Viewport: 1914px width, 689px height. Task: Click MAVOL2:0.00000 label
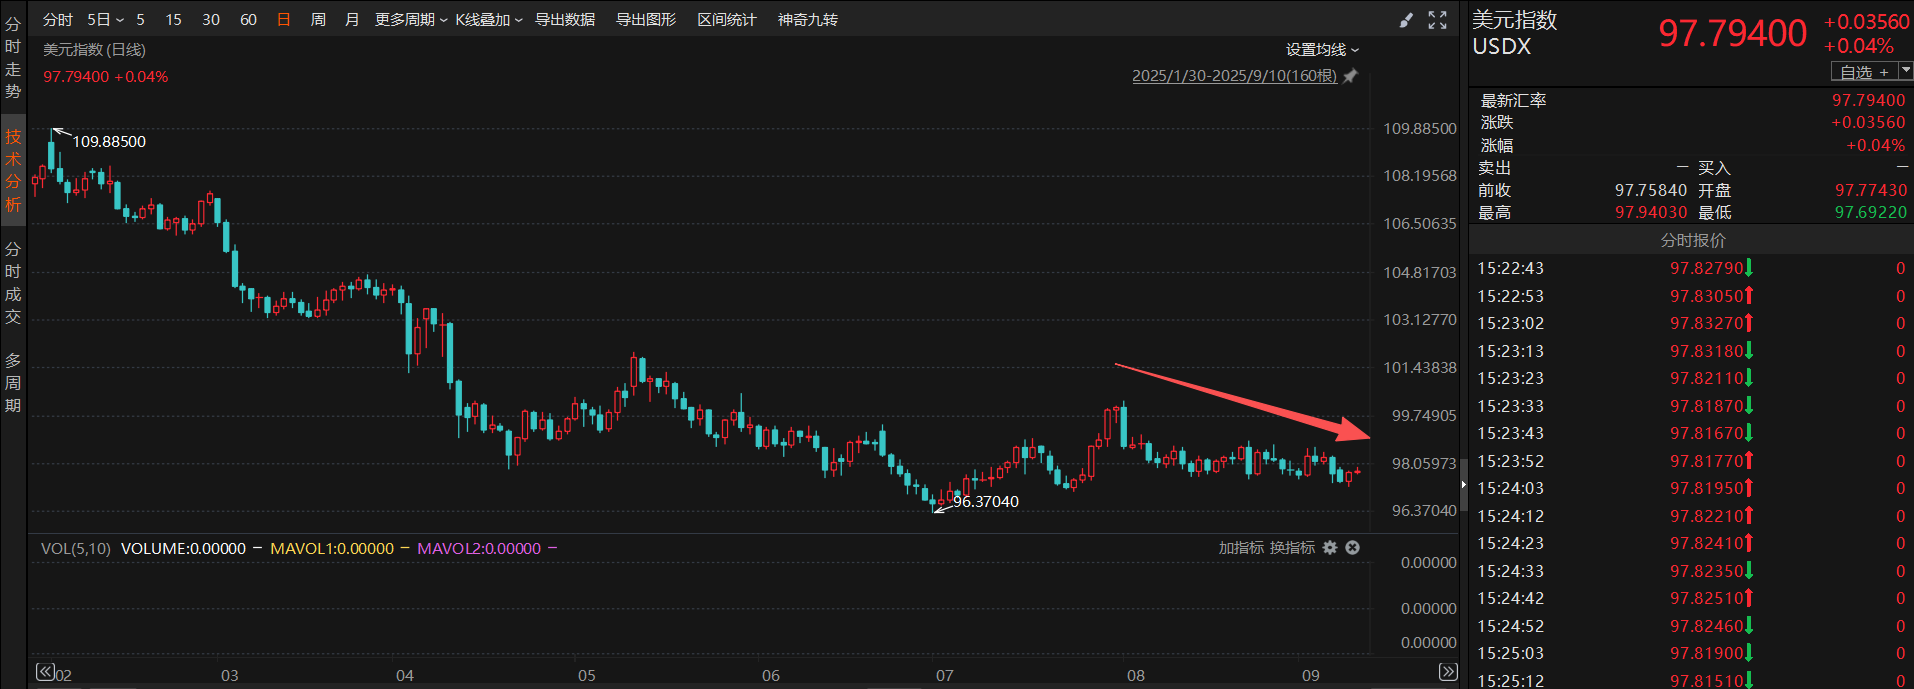[x=479, y=548]
